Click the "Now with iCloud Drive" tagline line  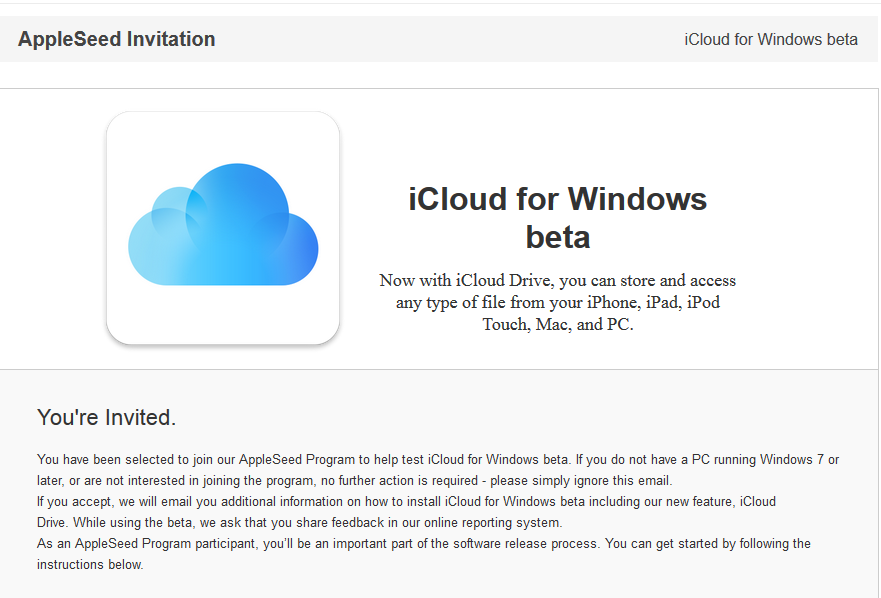click(x=557, y=280)
